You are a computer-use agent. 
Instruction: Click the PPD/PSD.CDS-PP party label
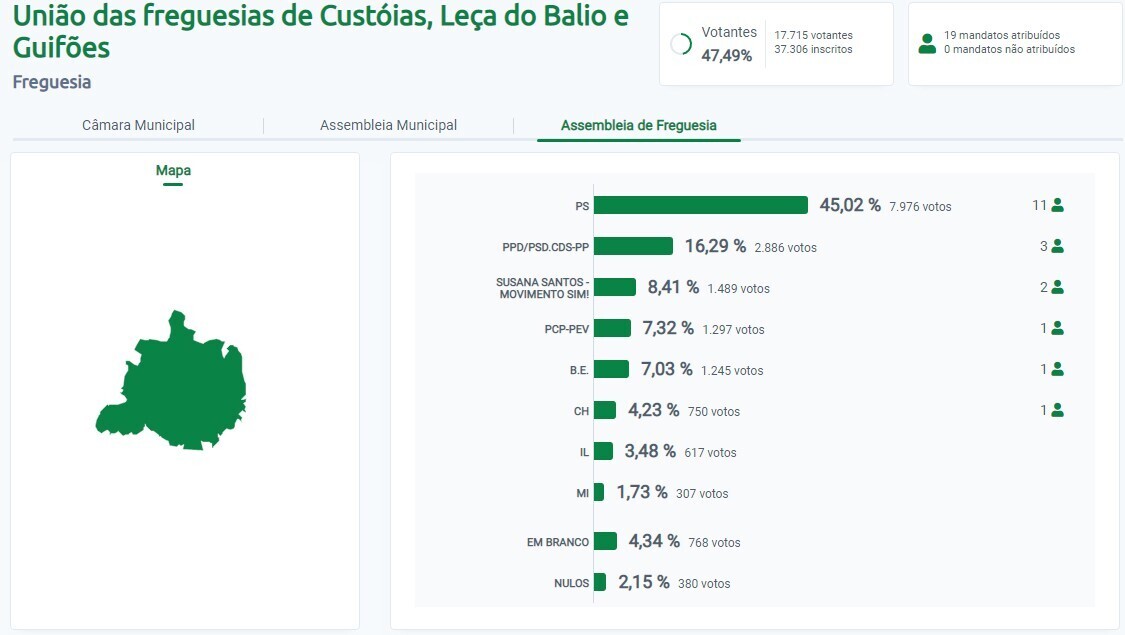pyautogui.click(x=546, y=245)
